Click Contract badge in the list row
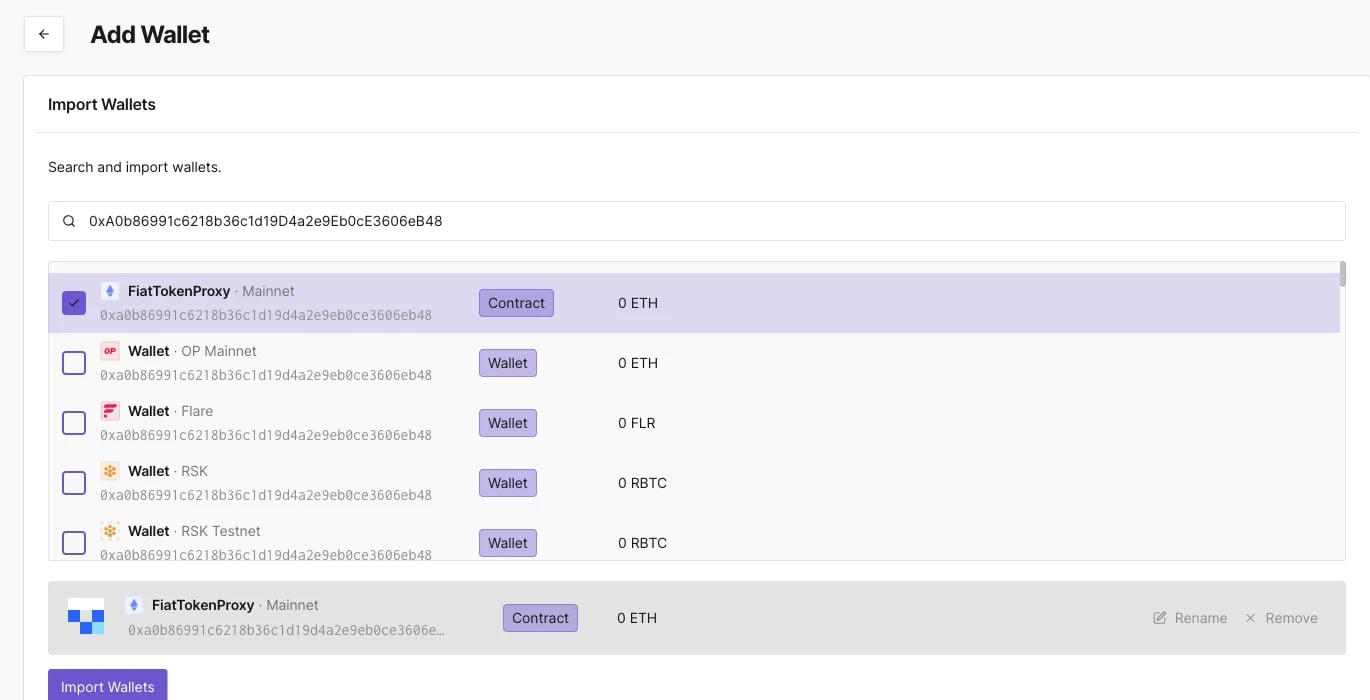Image resolution: width=1370 pixels, height=700 pixels. click(516, 303)
